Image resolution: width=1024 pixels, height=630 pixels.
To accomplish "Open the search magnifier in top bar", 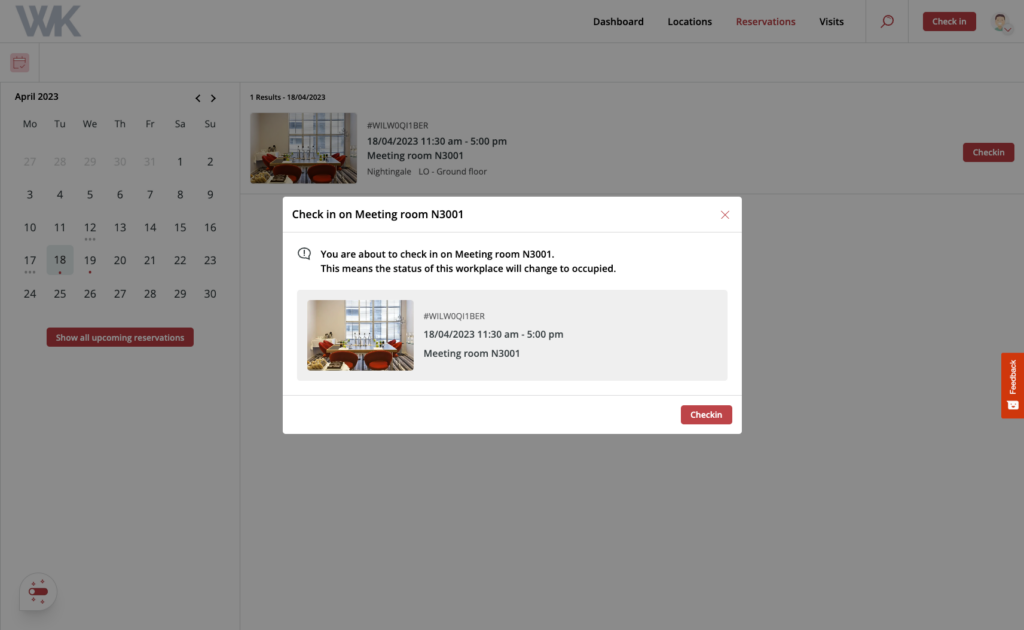I will point(887,21).
